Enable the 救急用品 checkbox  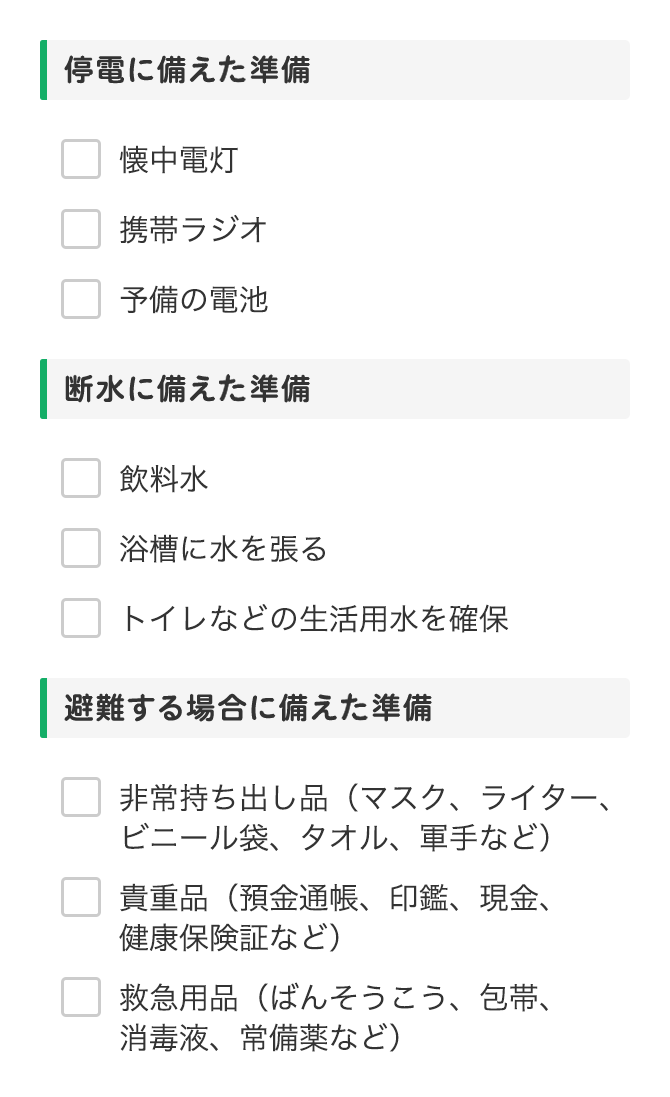point(81,997)
